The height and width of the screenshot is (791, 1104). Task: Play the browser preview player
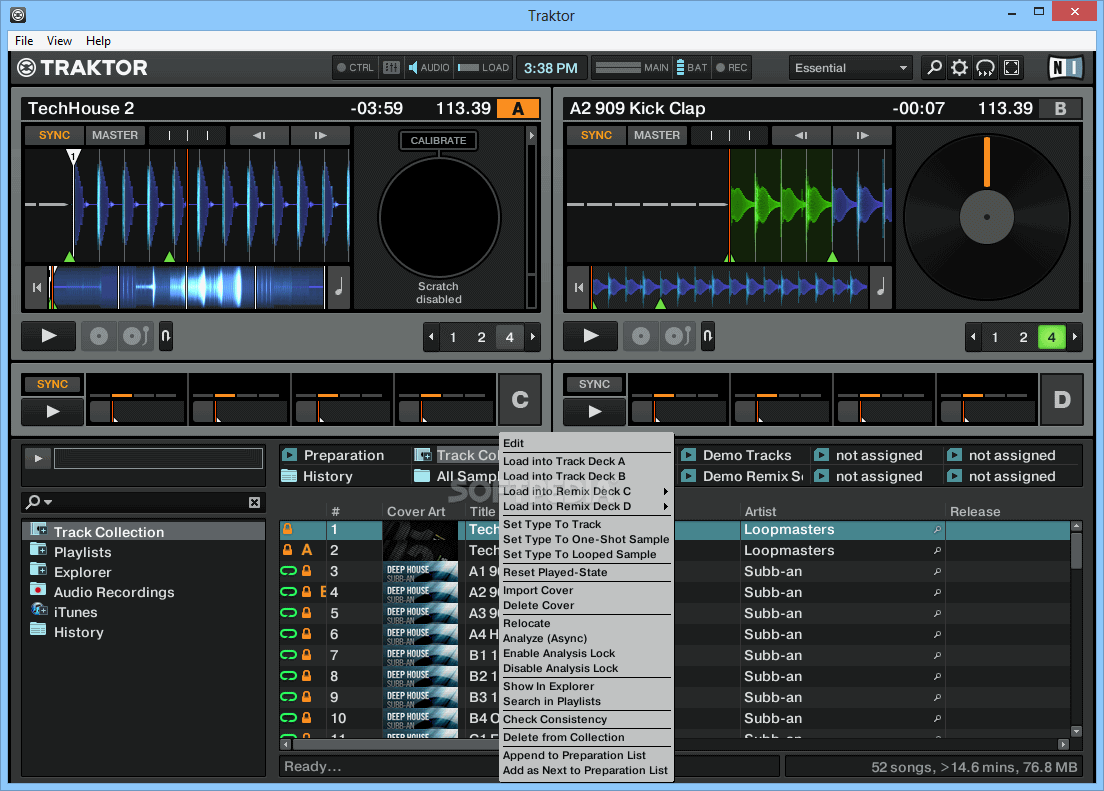pyautogui.click(x=38, y=459)
